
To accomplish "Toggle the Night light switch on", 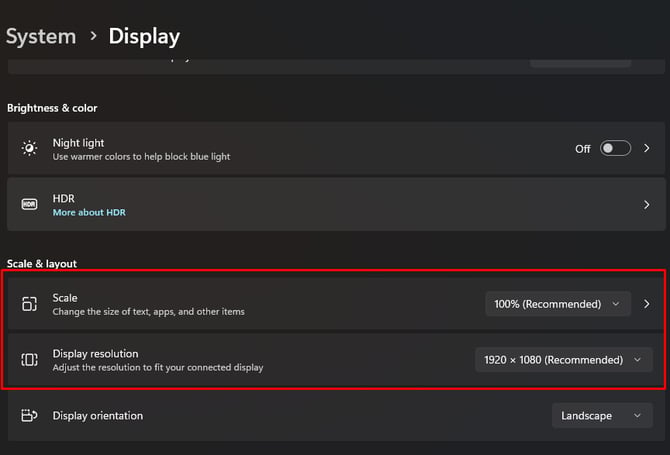I will (615, 148).
